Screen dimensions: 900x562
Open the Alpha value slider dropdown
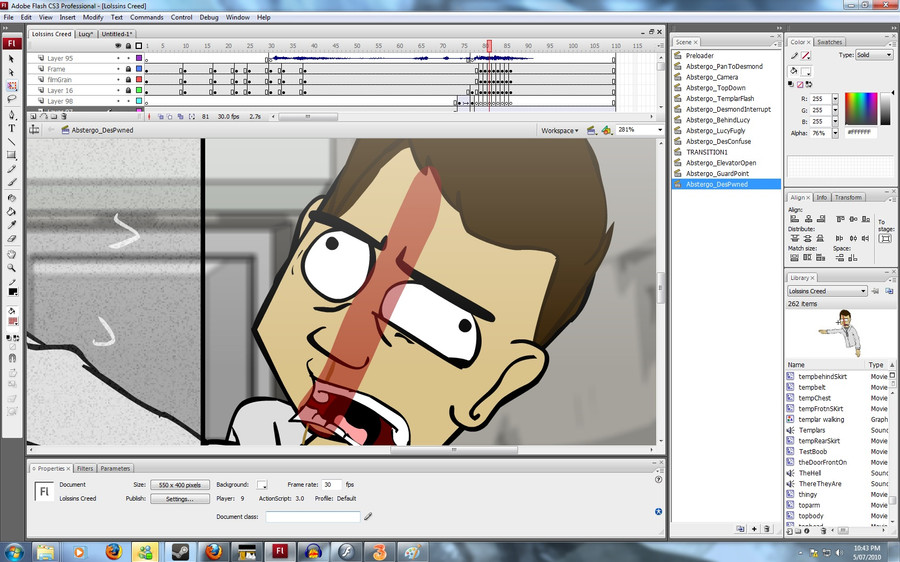pyautogui.click(x=835, y=133)
